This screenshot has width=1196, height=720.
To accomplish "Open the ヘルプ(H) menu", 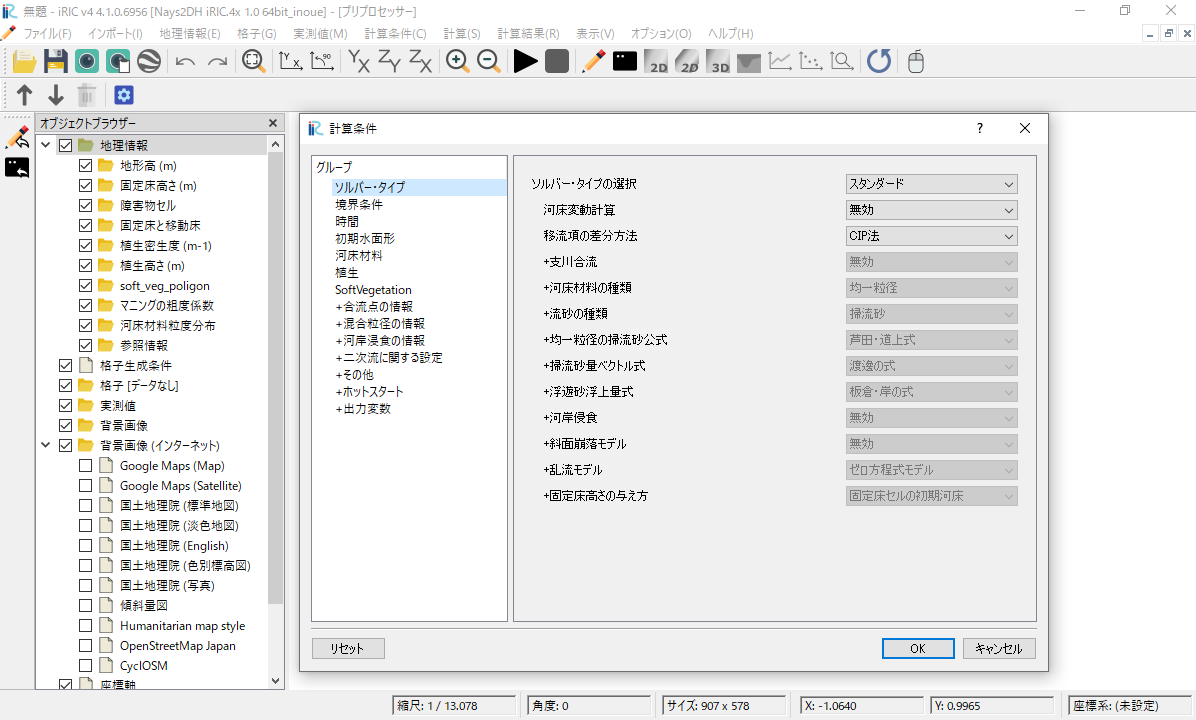I will coord(731,34).
